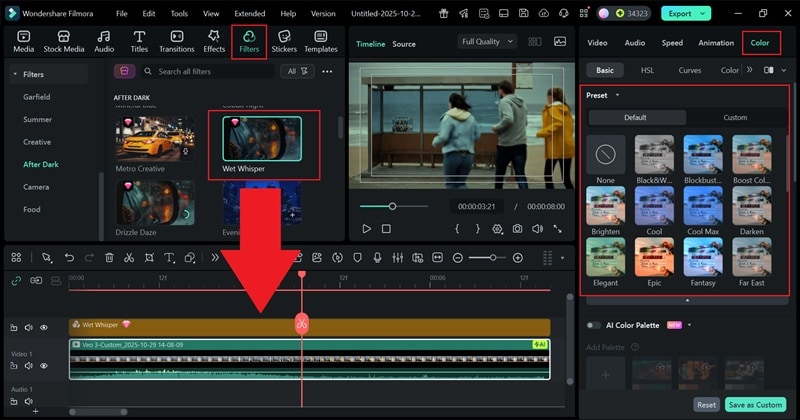Open the Transitions panel
This screenshot has height=420, width=800.
(x=177, y=41)
